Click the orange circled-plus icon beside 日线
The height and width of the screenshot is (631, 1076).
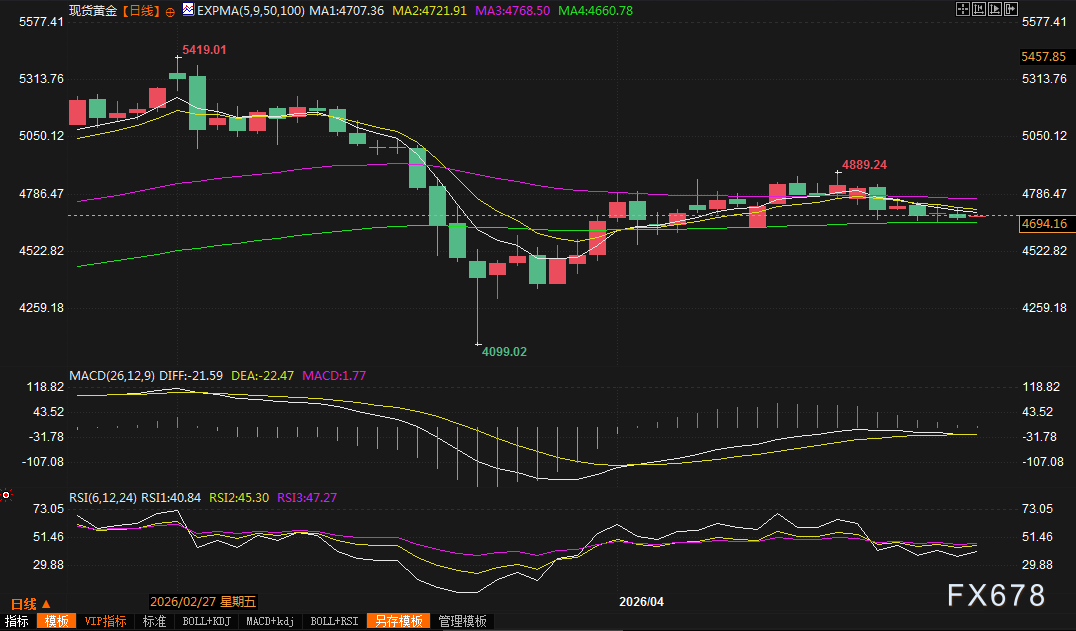pyautogui.click(x=169, y=11)
